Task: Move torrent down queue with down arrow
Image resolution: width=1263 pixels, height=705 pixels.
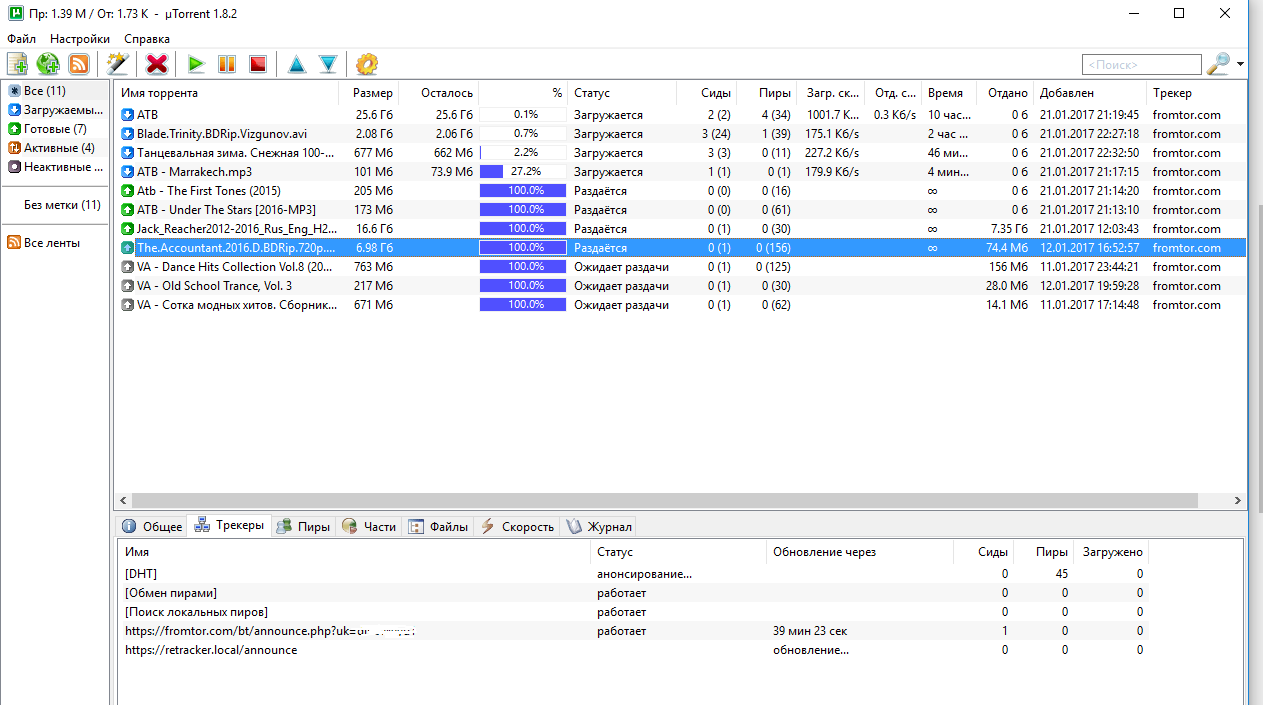Action: [x=327, y=64]
